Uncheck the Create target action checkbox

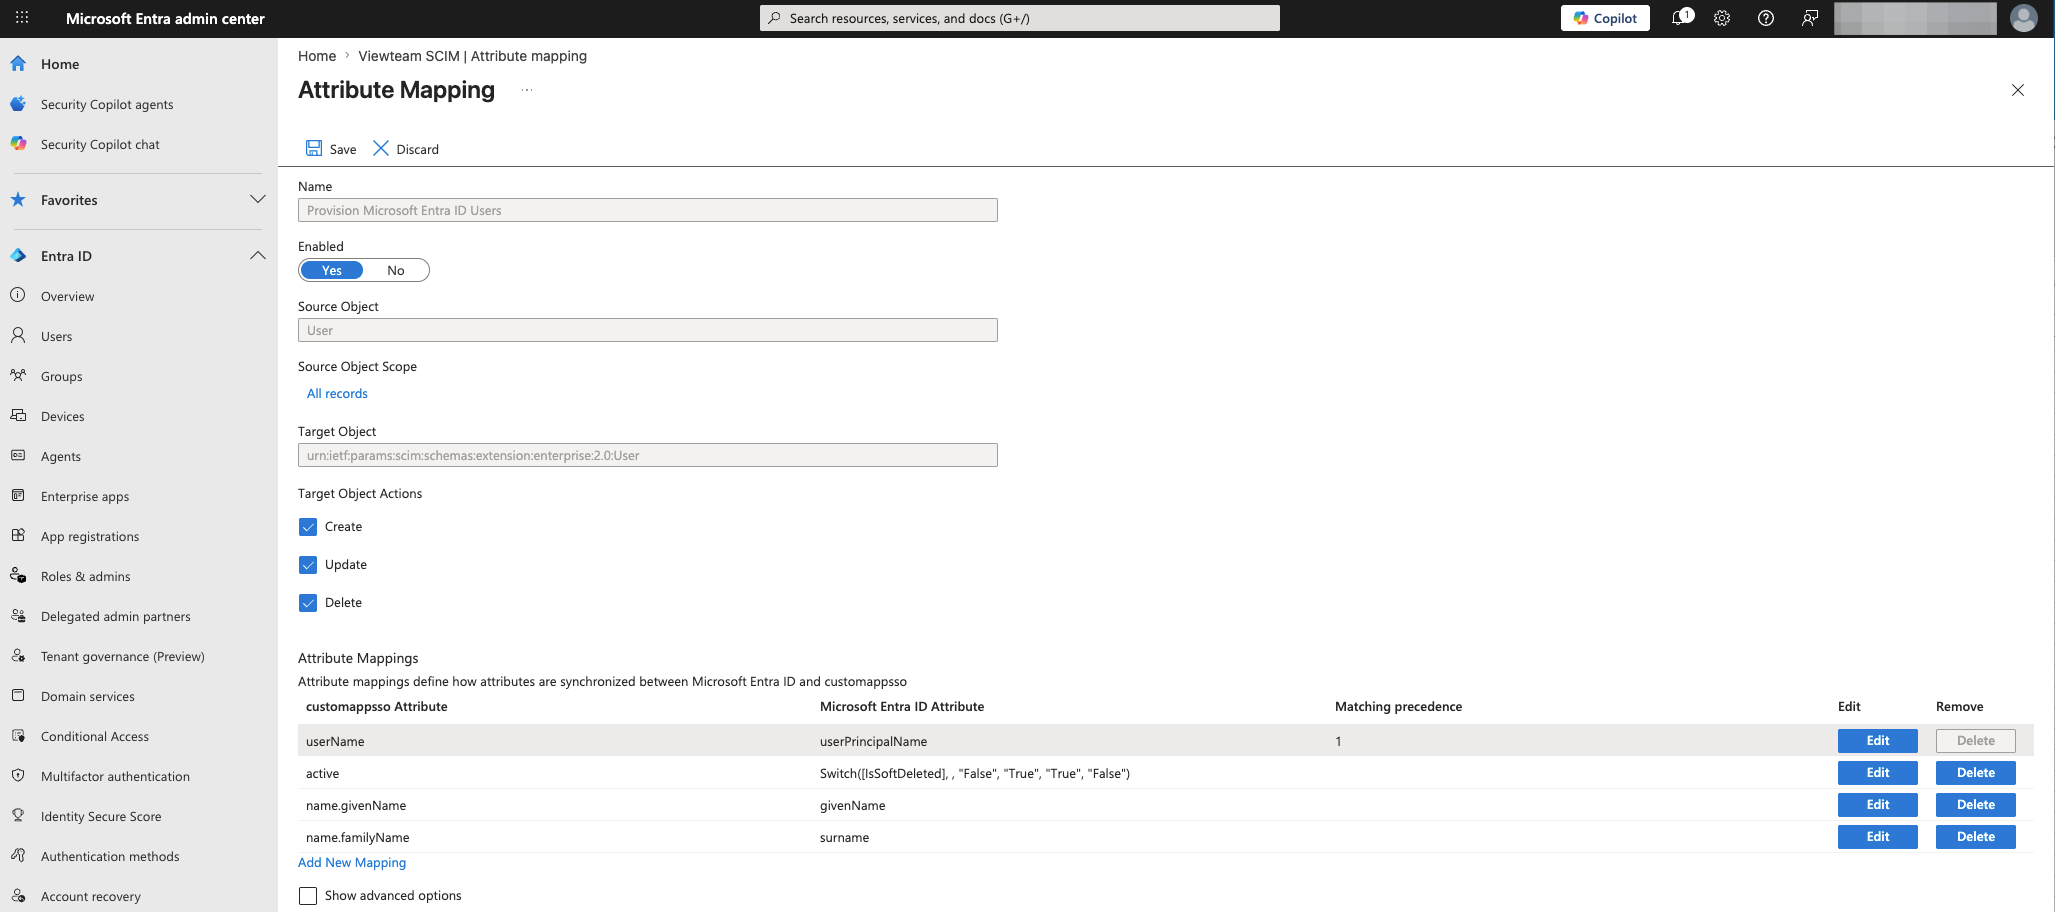tap(308, 527)
